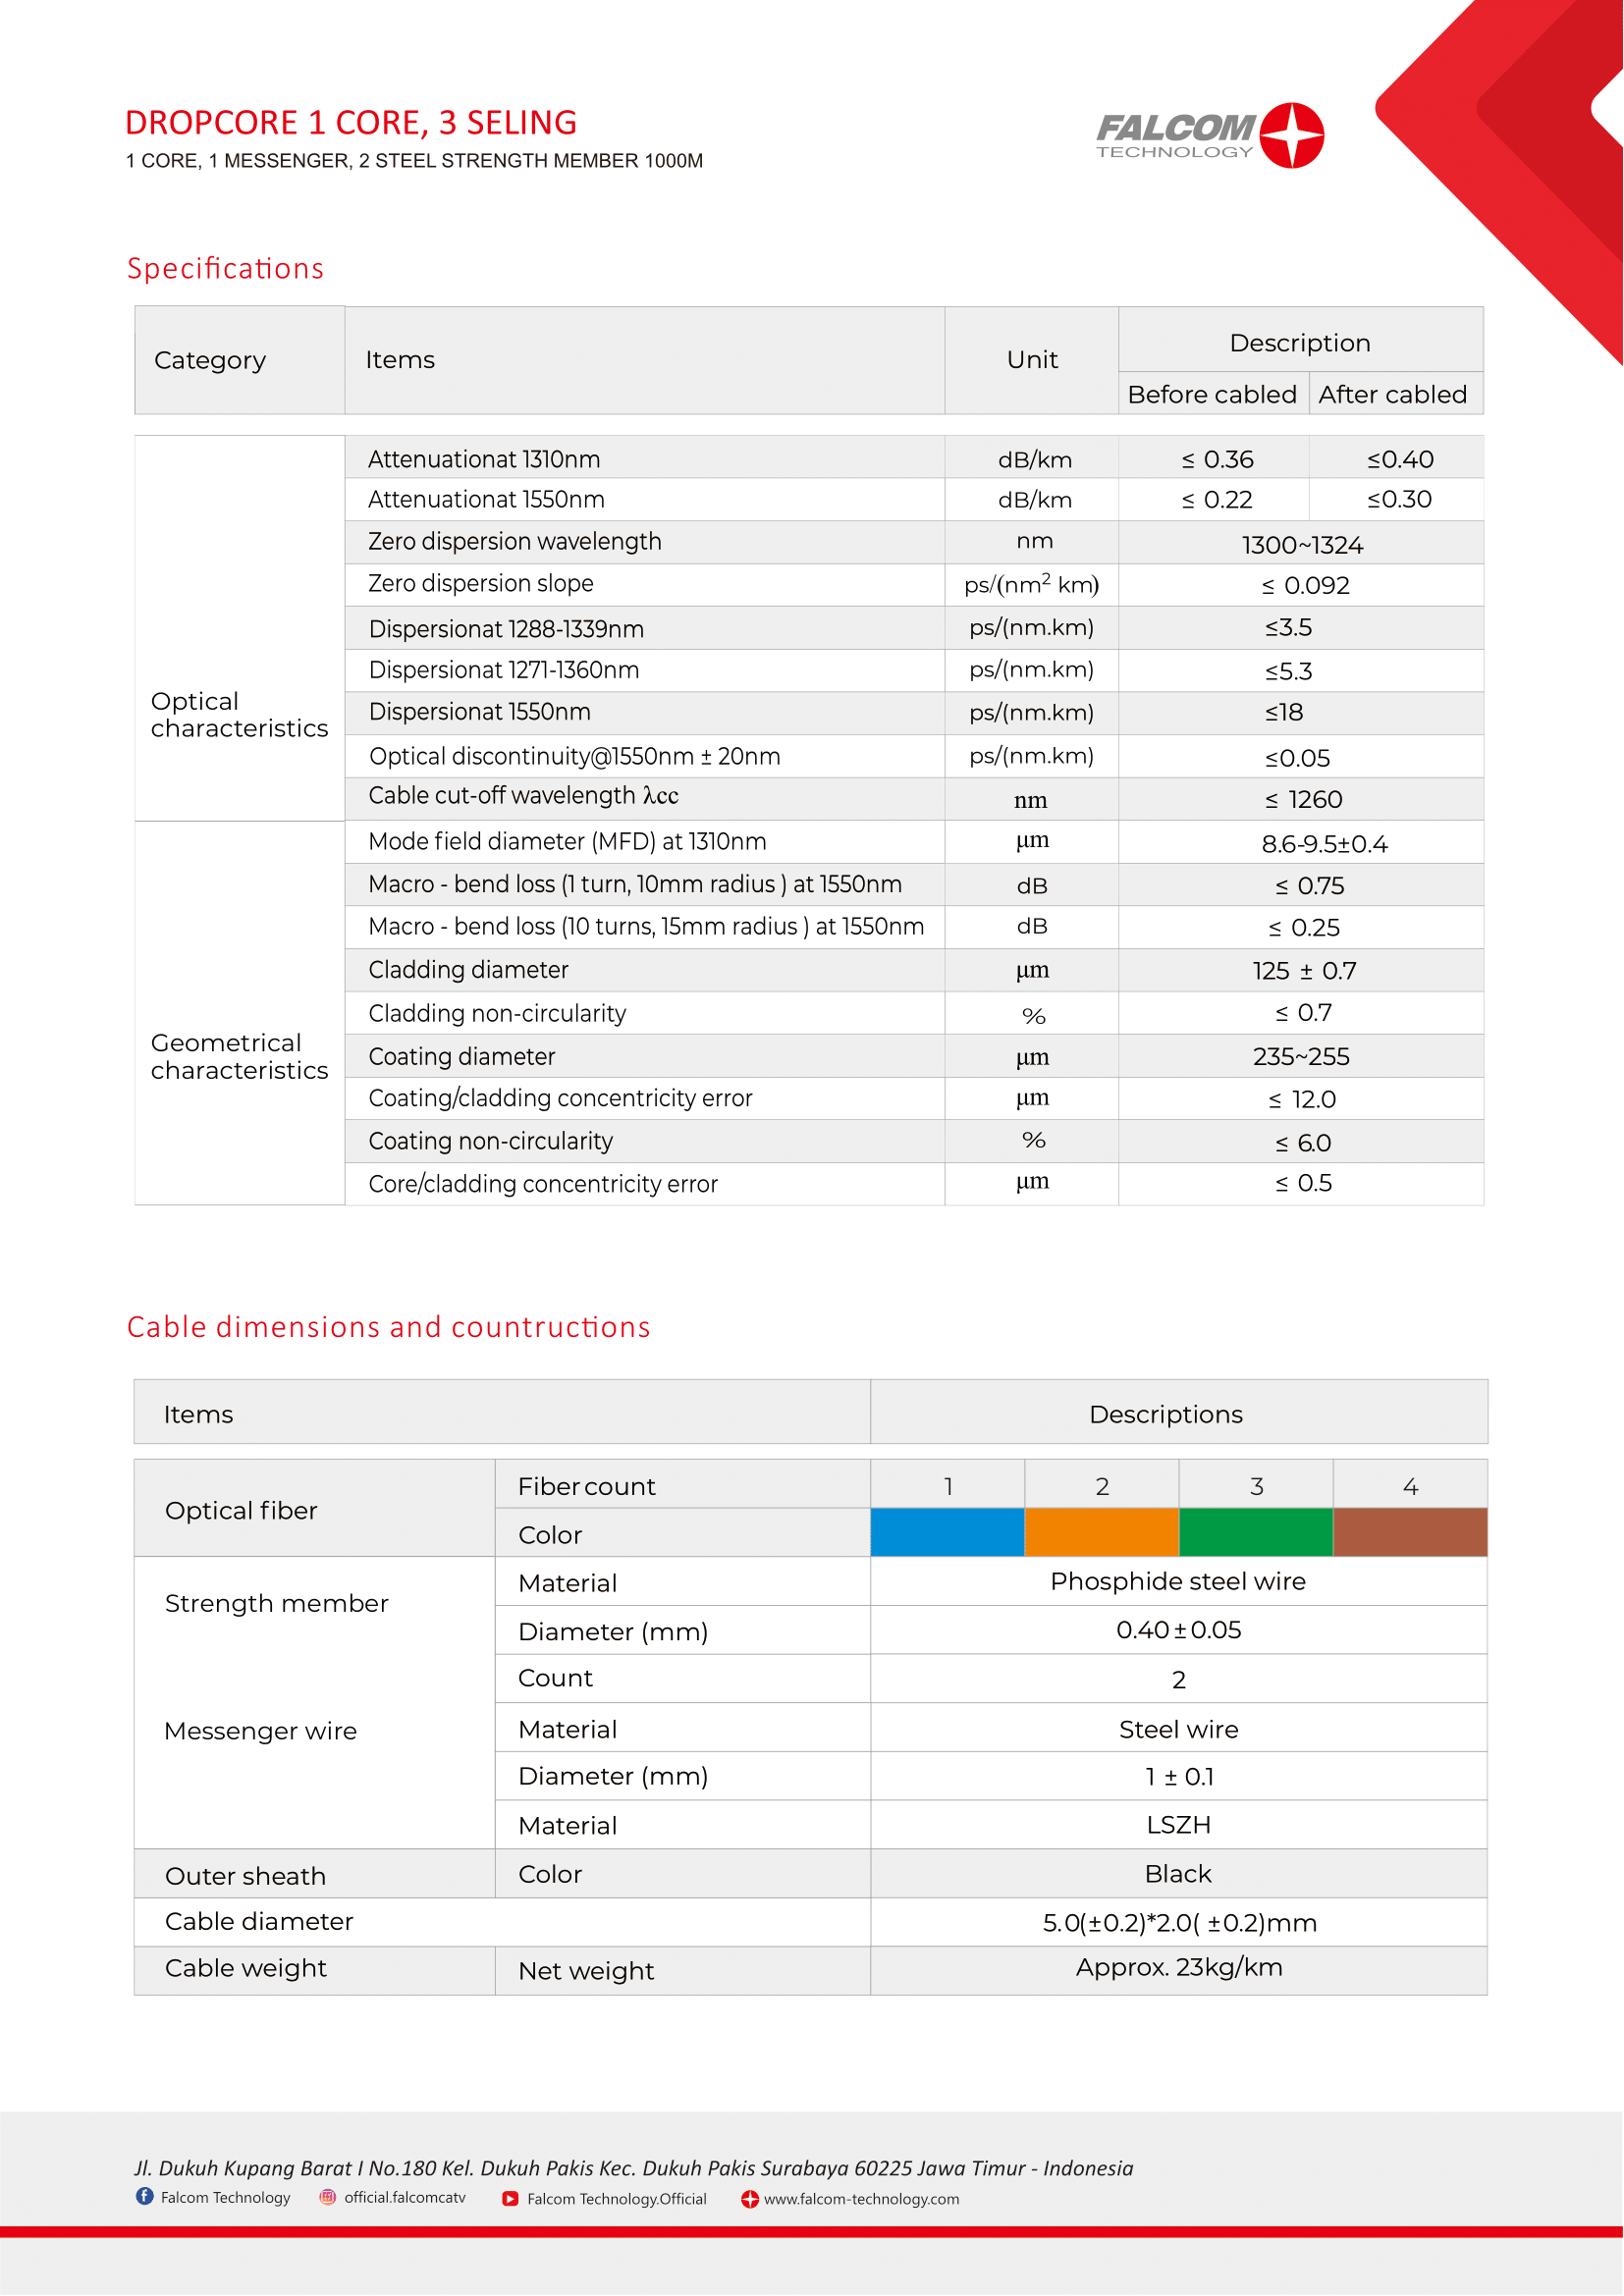Click the red website icon in the footer
The height and width of the screenshot is (2296, 1624).
749,2199
